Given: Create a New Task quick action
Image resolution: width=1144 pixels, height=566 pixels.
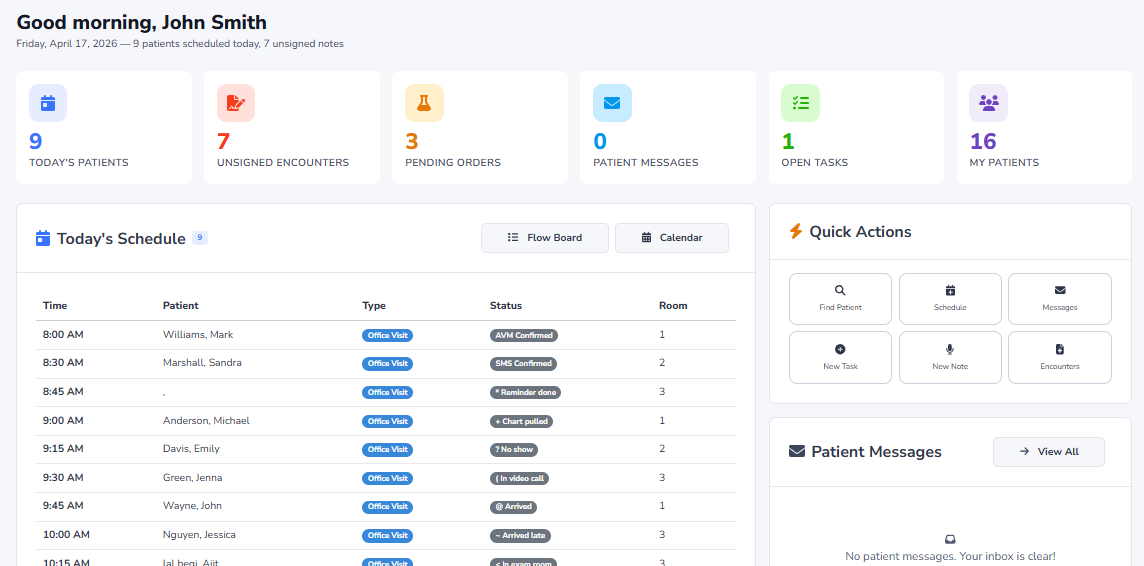Looking at the screenshot, I should click(840, 357).
